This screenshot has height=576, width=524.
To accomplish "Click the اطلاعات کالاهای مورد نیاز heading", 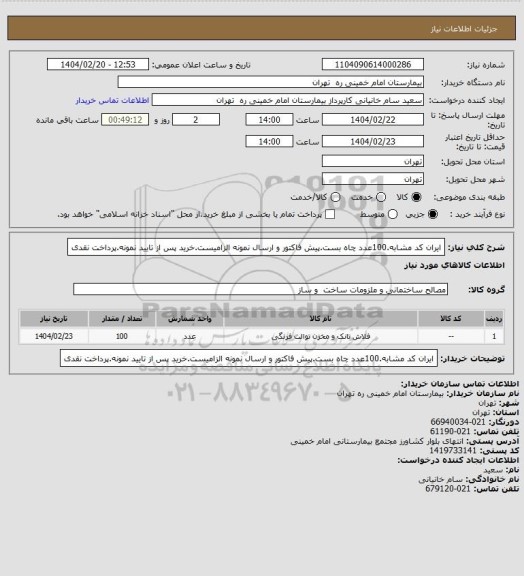I will pos(455,265).
